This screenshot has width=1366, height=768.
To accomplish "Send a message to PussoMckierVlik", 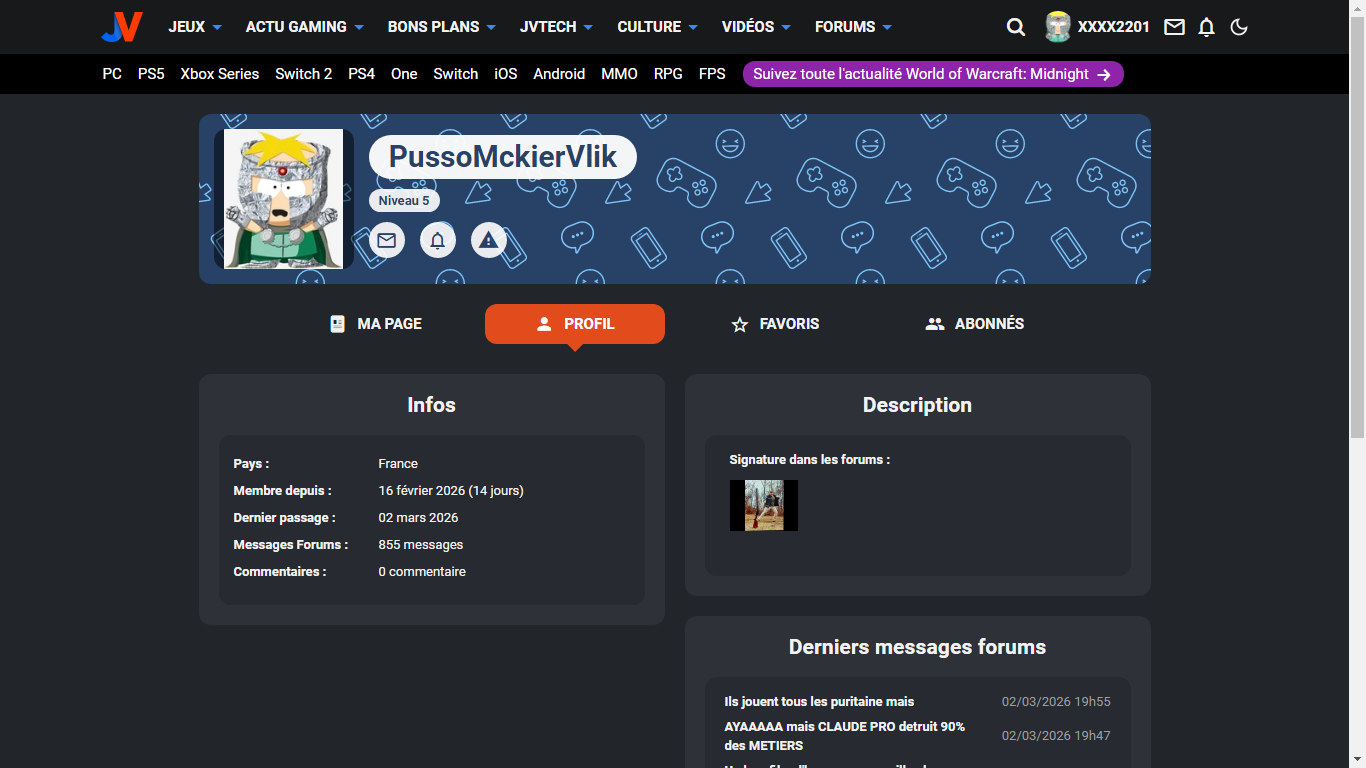I will click(387, 241).
